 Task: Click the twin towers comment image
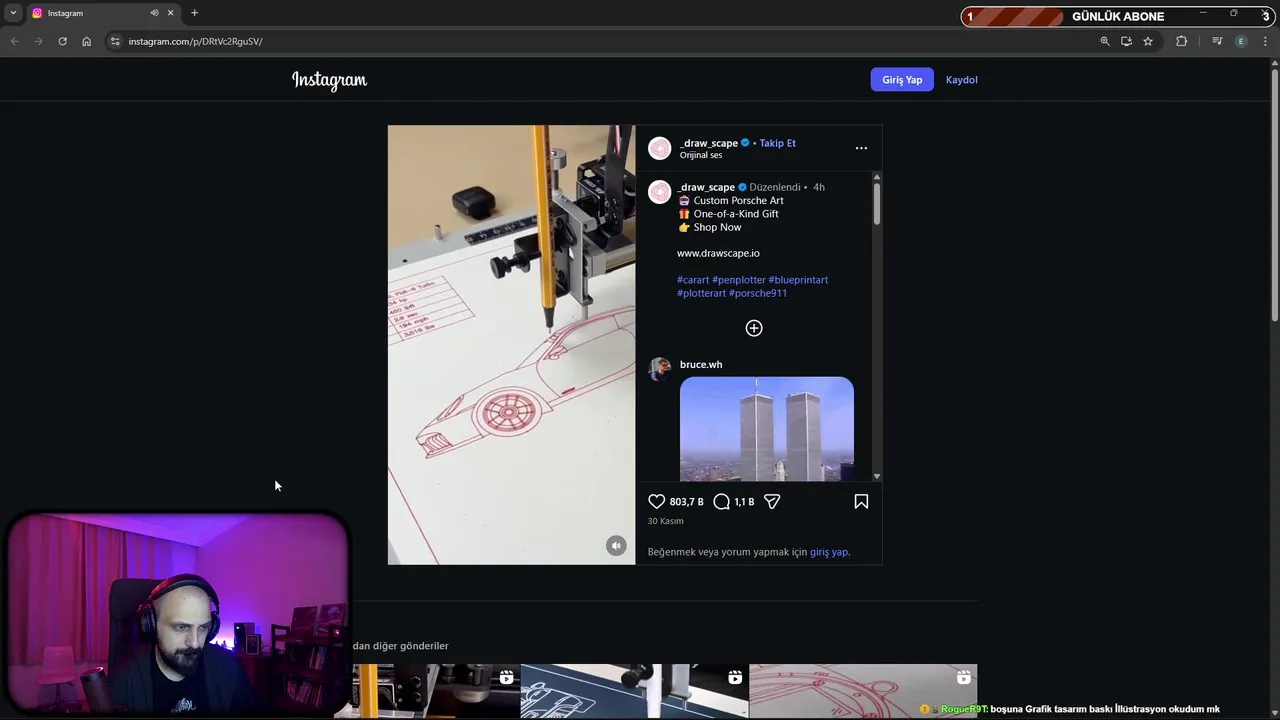pos(767,429)
